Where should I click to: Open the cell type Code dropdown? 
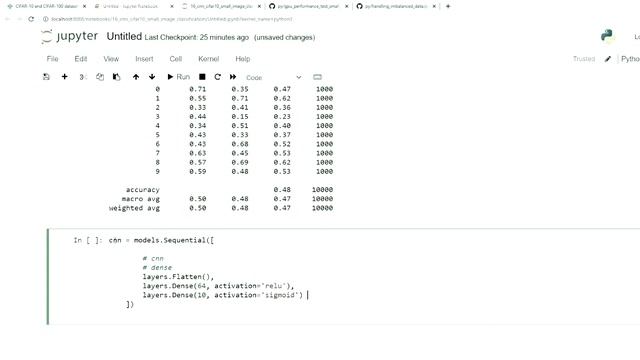tap(273, 77)
